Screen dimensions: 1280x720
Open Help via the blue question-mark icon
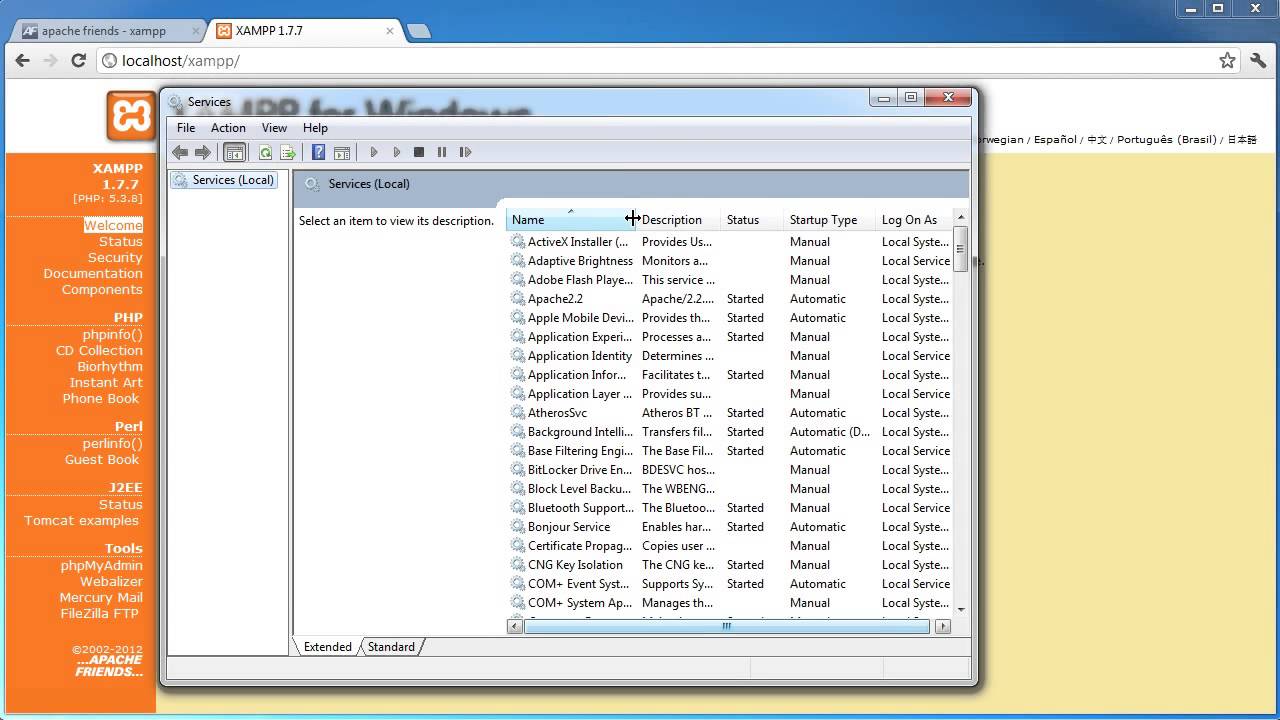click(x=318, y=152)
